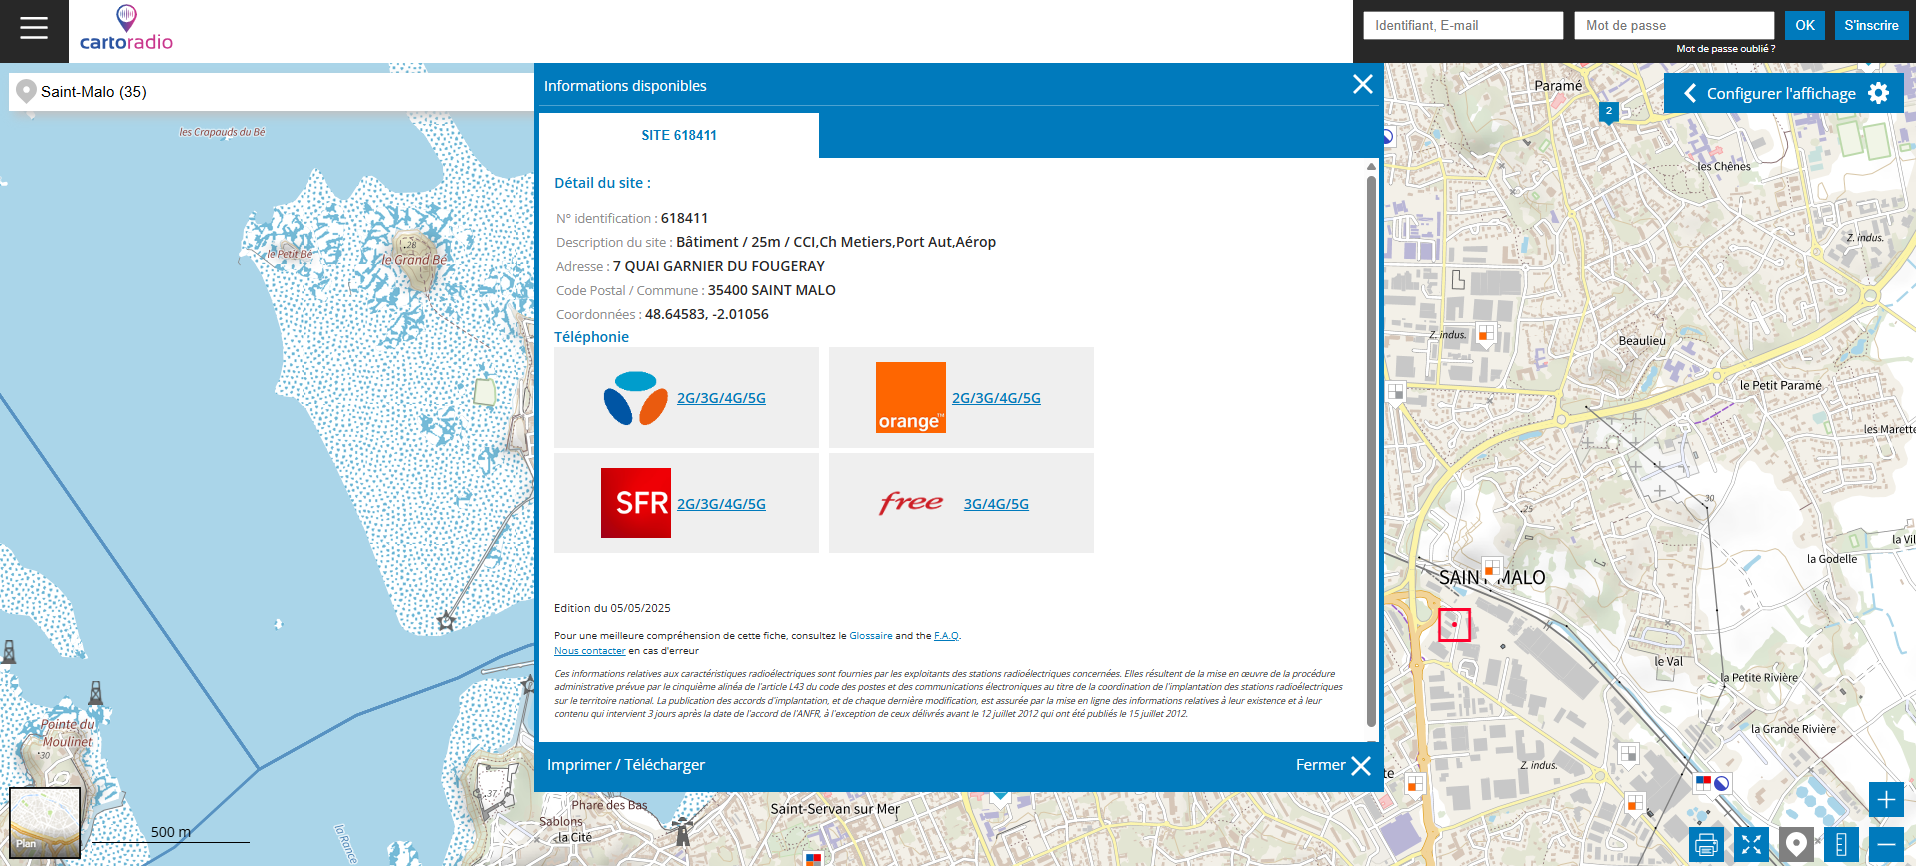This screenshot has width=1916, height=866.
Task: Open the hamburger main menu
Action: (x=34, y=28)
